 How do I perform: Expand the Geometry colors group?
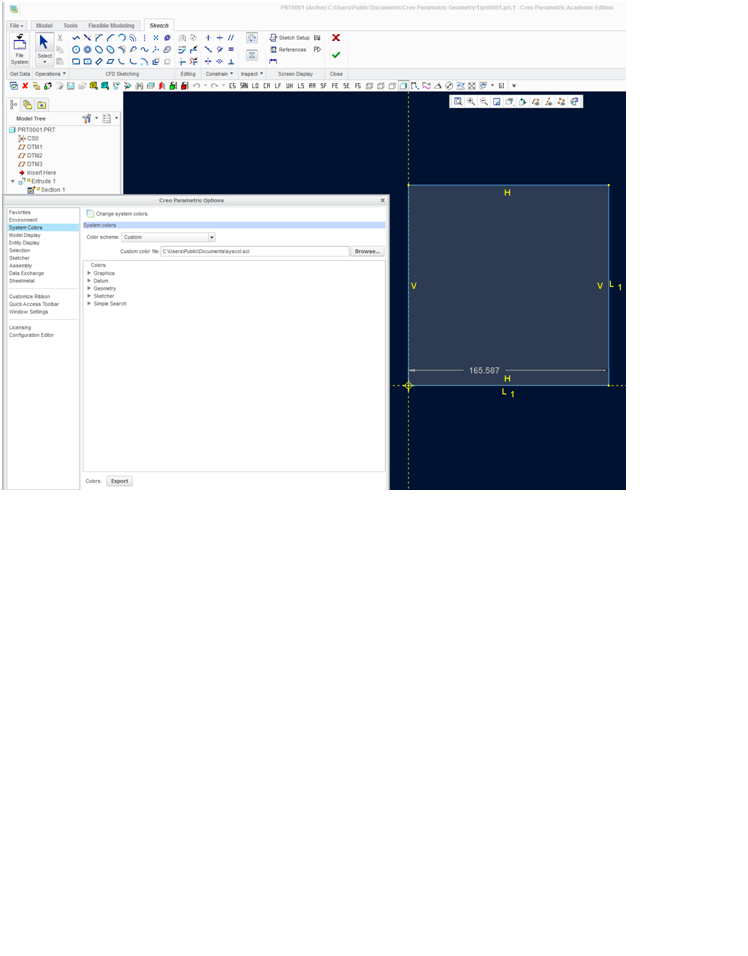tap(90, 288)
